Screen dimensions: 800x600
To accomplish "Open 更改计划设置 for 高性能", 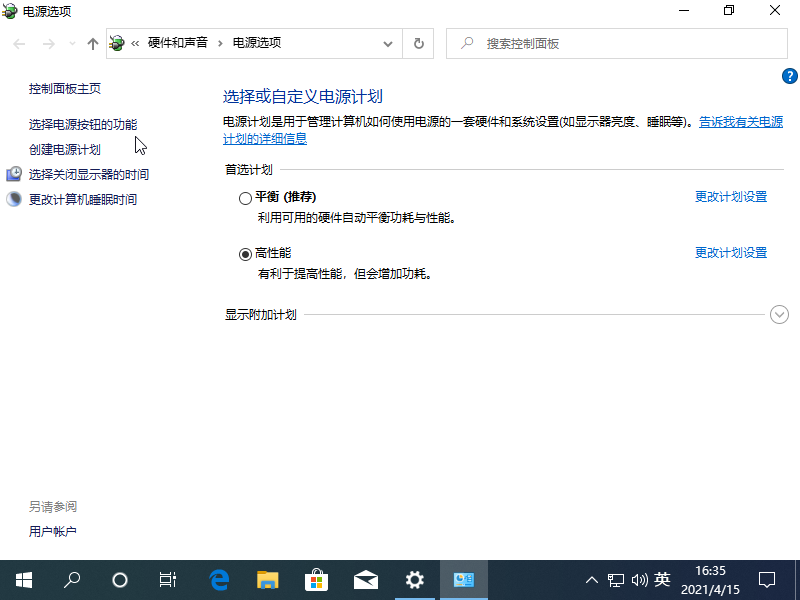I will [730, 252].
